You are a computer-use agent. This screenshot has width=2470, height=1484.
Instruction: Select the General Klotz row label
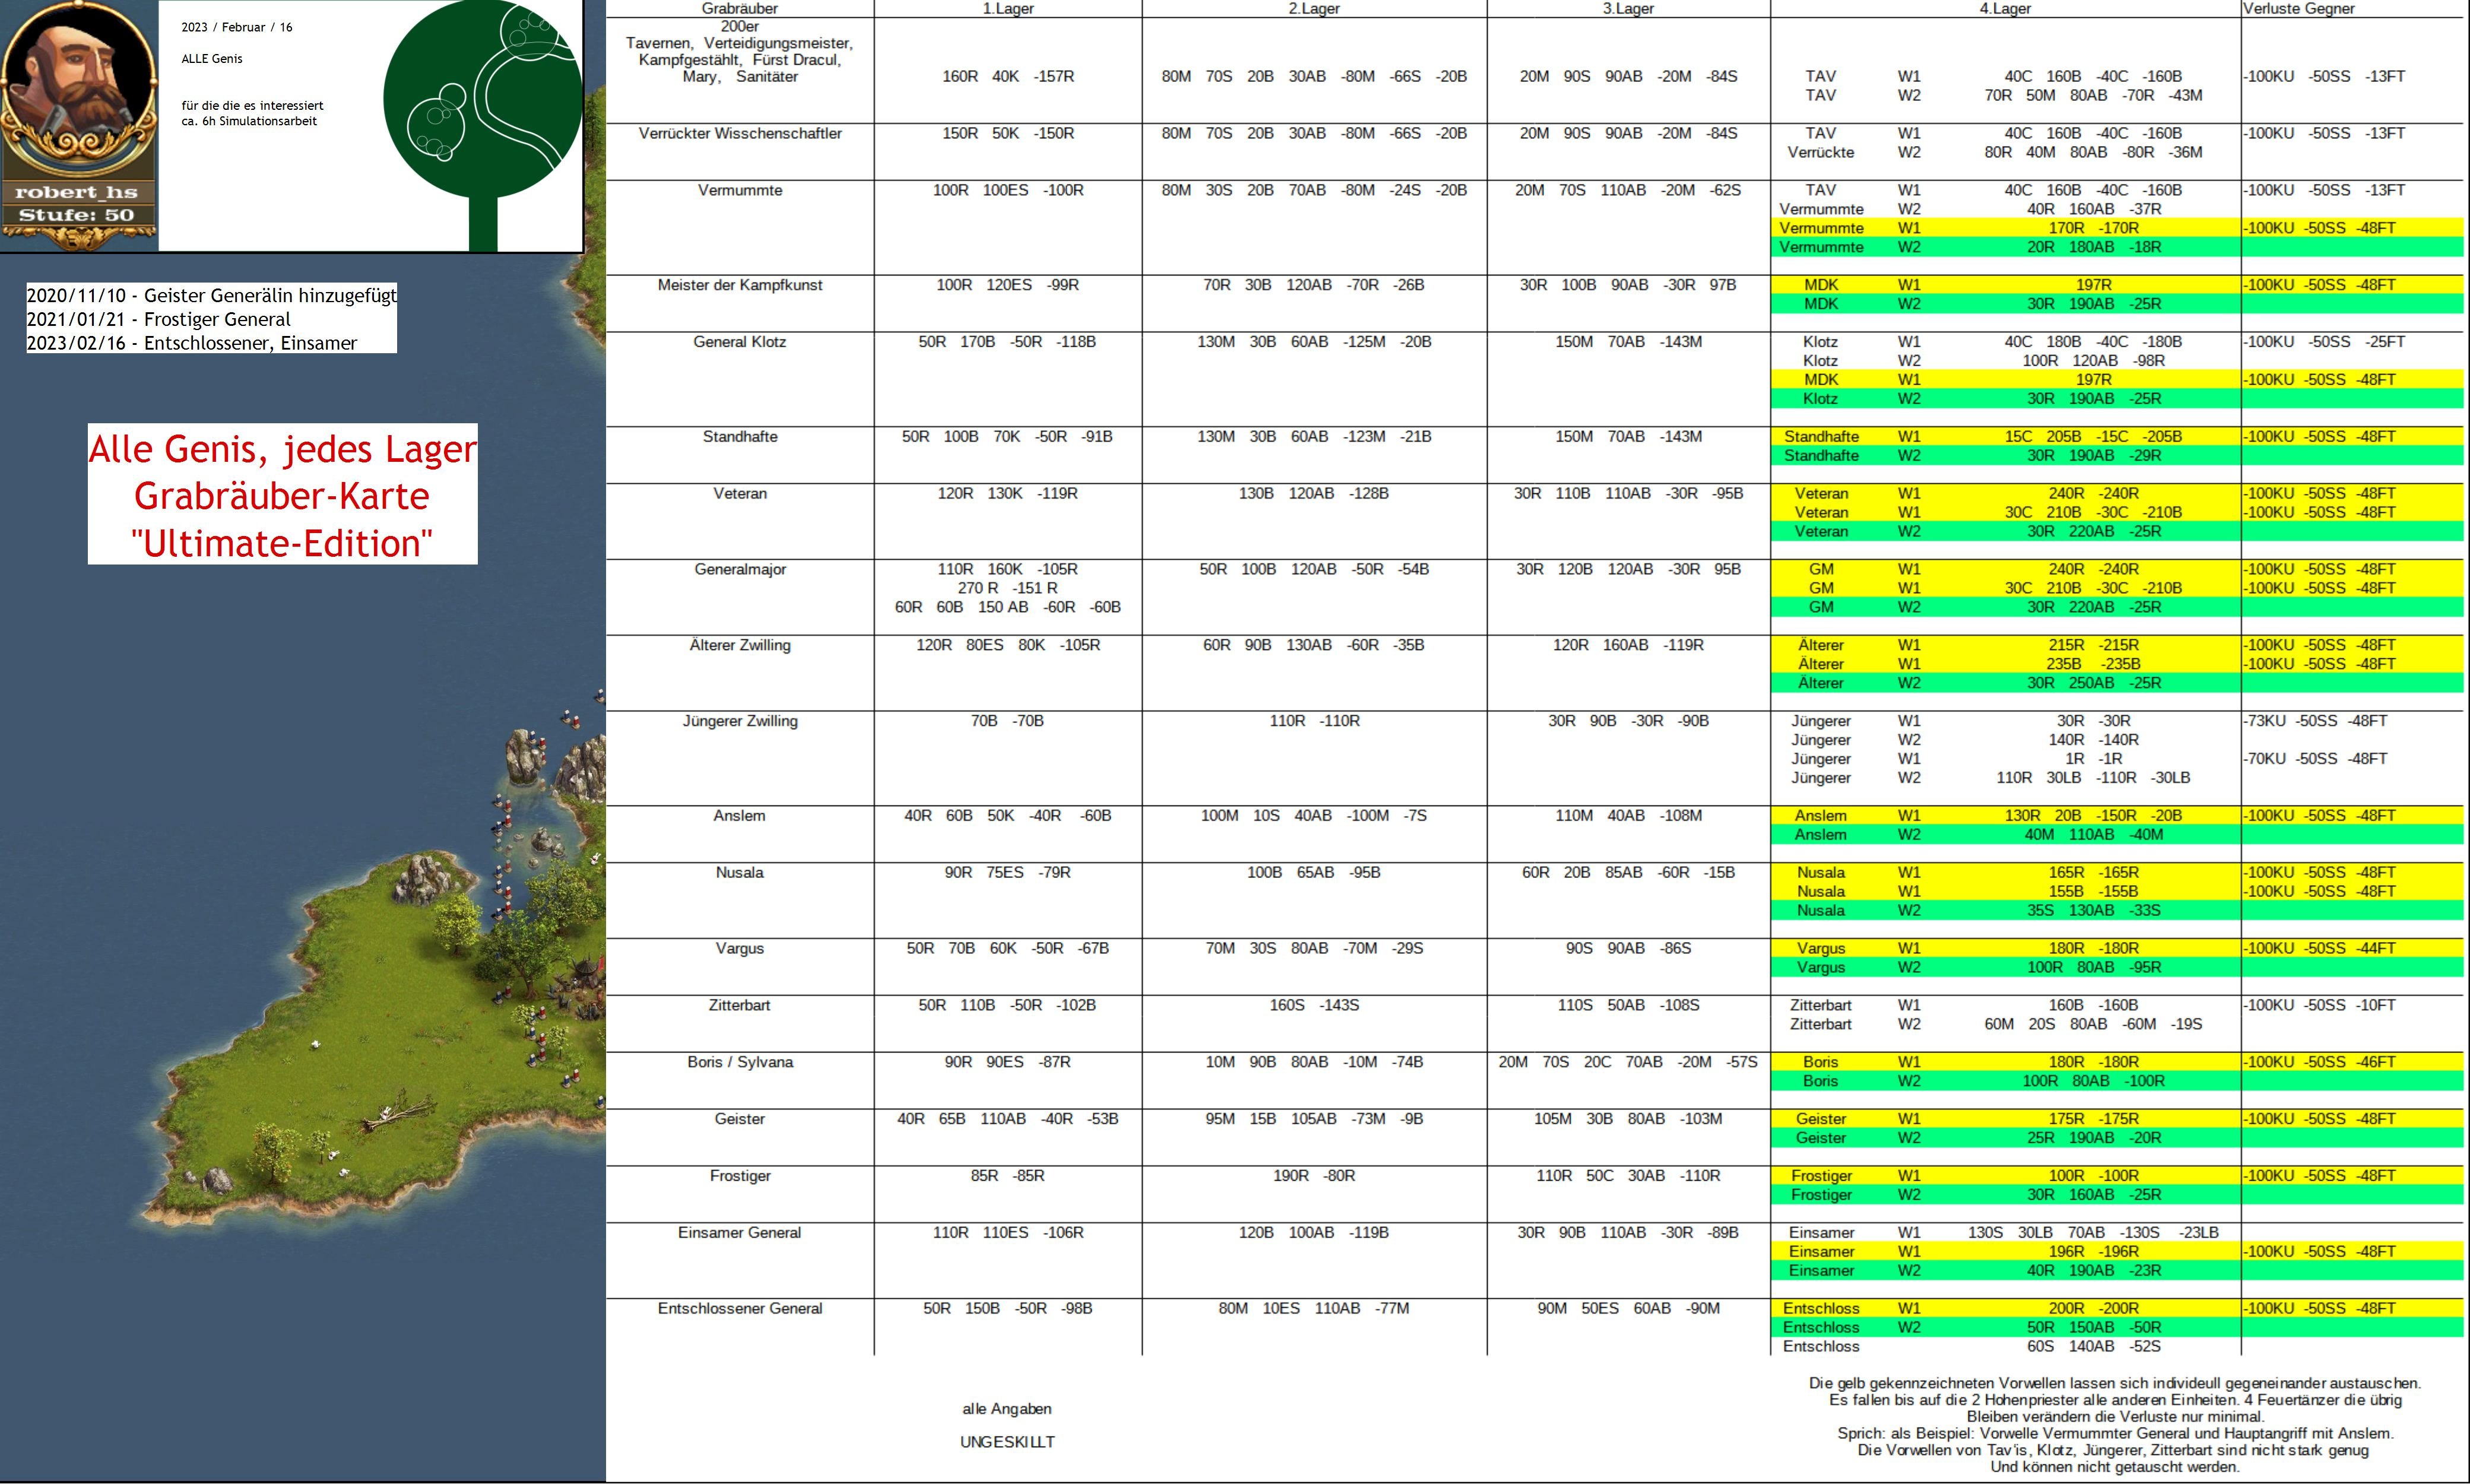click(739, 342)
